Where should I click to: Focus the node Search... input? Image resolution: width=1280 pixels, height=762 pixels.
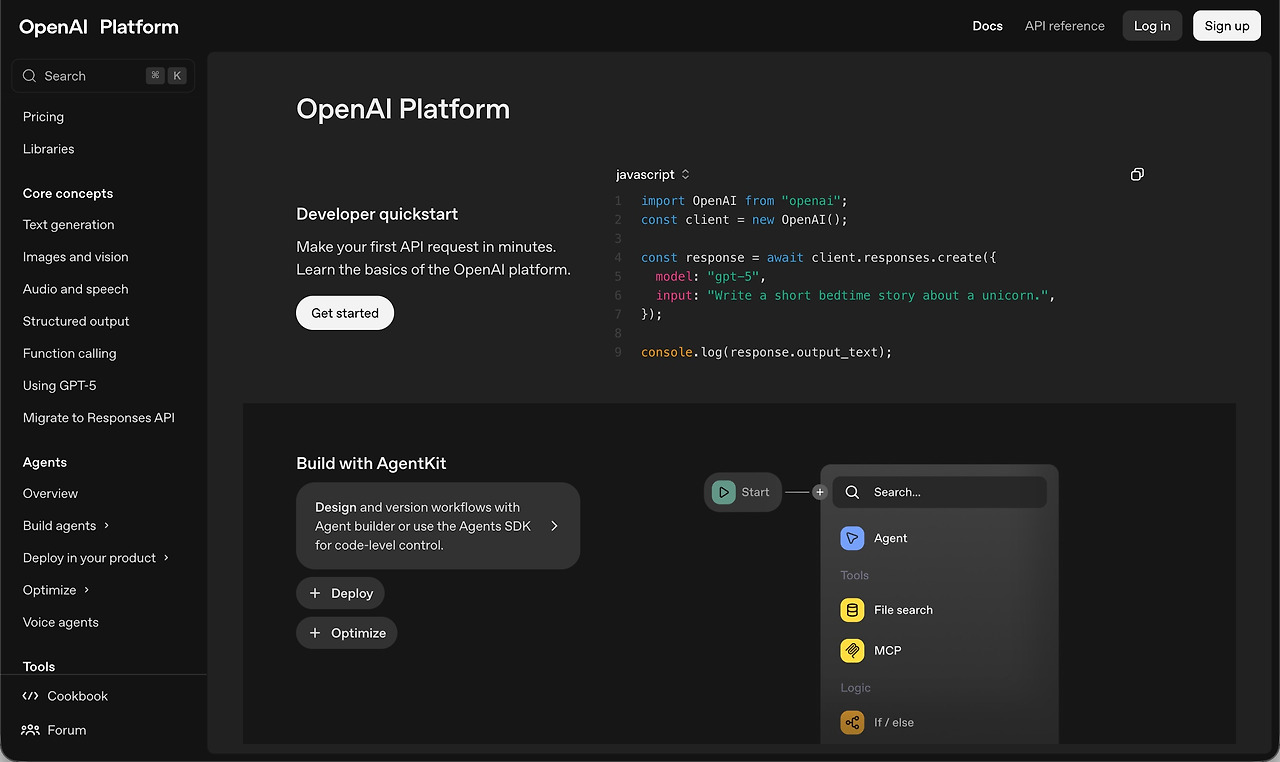pyautogui.click(x=940, y=492)
